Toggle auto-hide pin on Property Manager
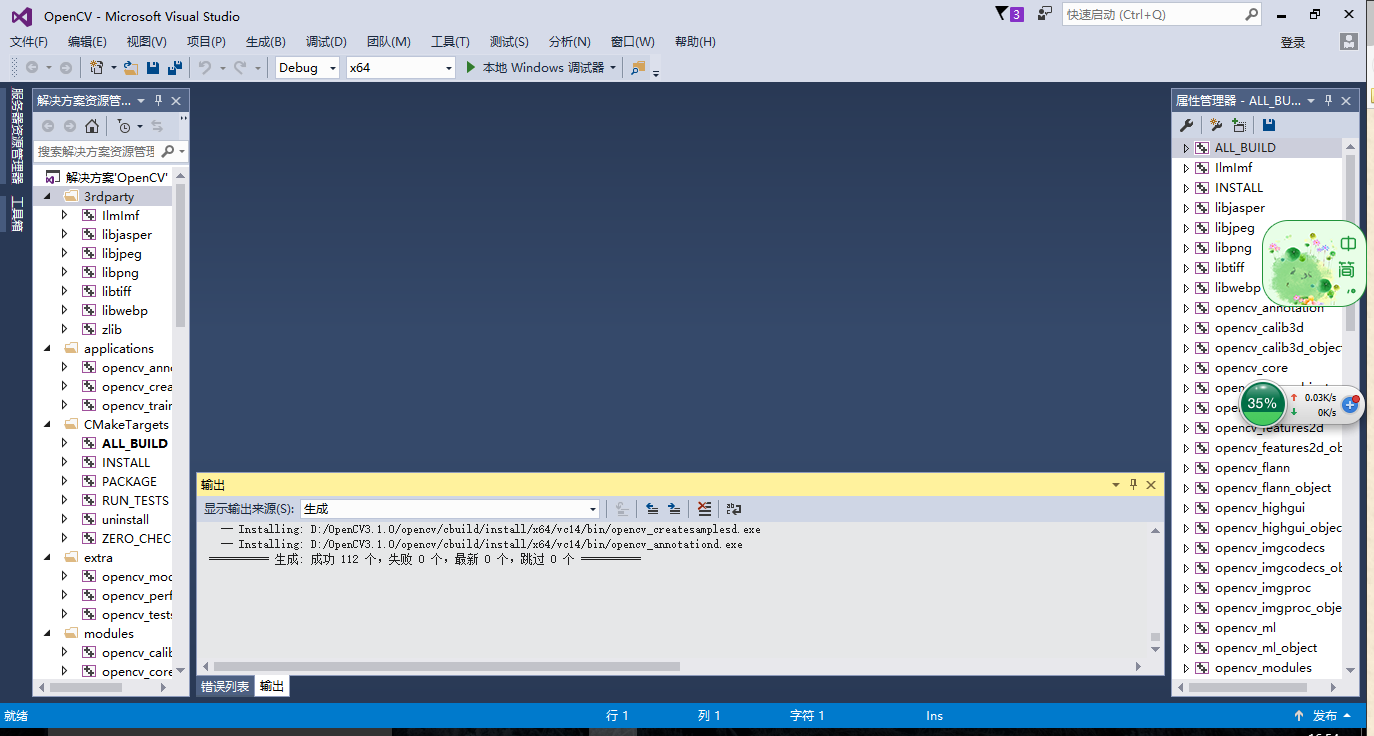Screen dimensions: 1374x736 click(x=1327, y=100)
